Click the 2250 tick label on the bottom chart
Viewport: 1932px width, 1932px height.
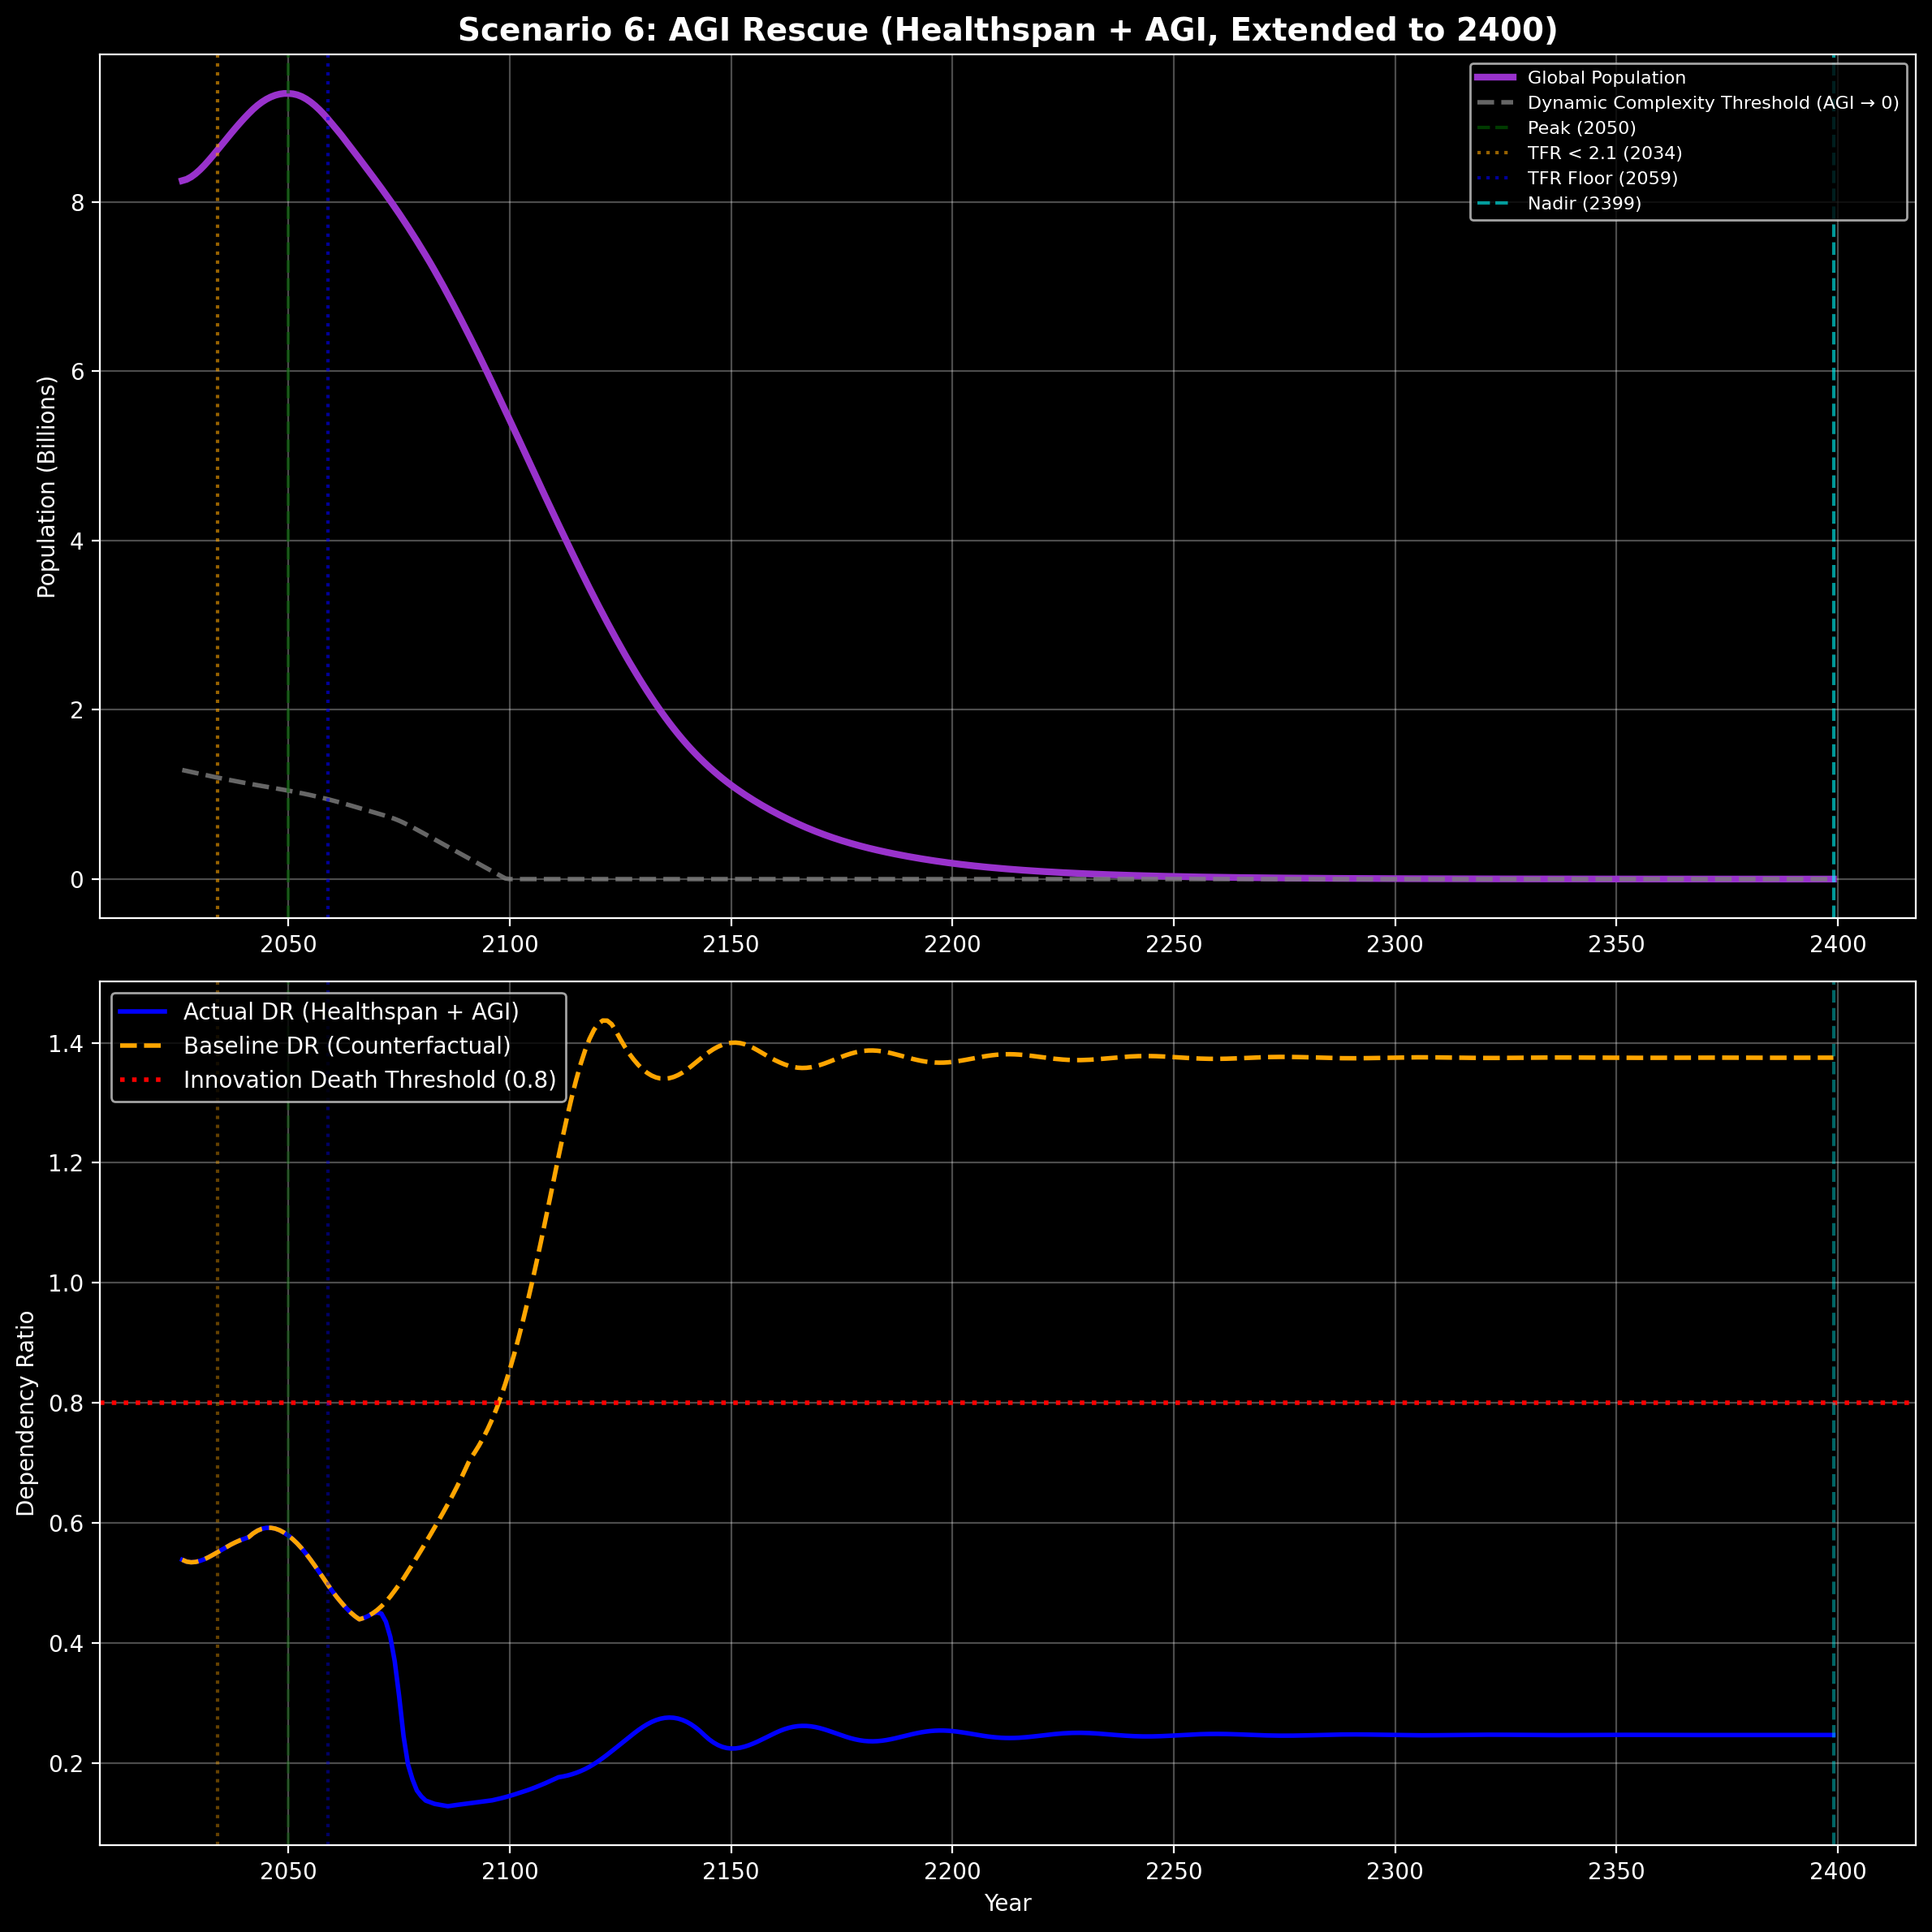[x=1173, y=1871]
